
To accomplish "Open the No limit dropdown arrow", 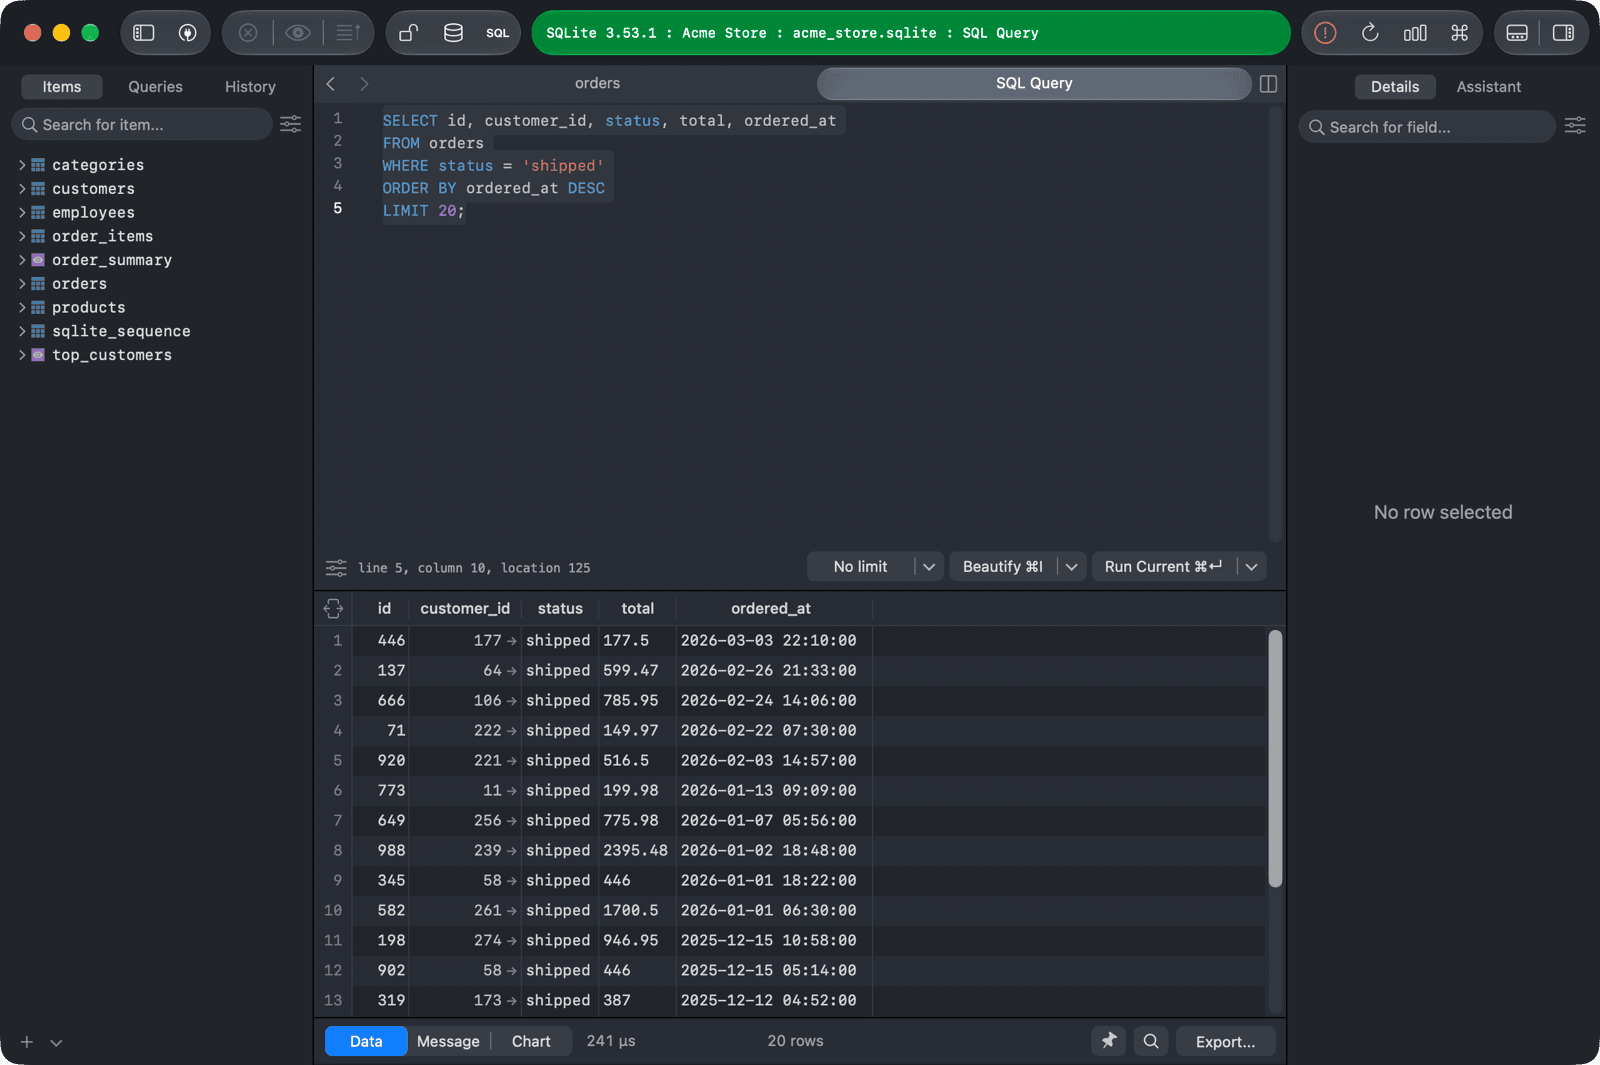I will [929, 567].
